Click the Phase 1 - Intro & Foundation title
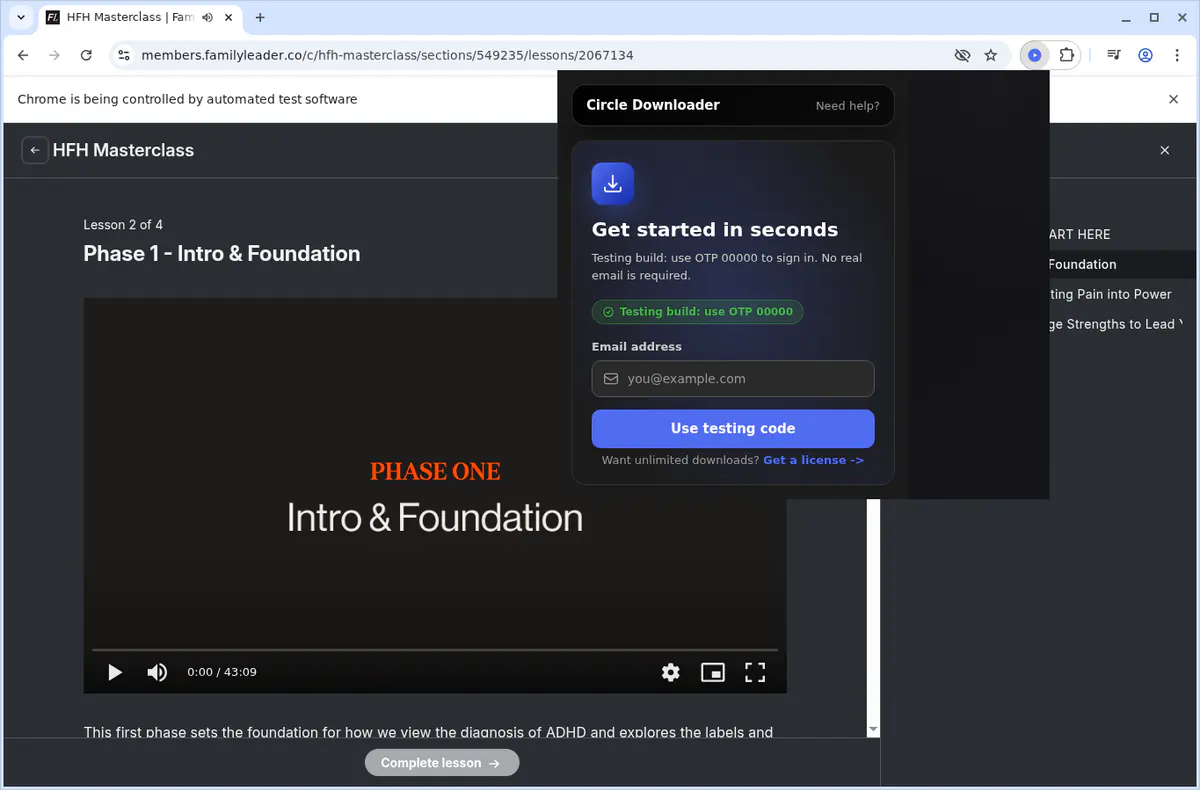The height and width of the screenshot is (790, 1200). pos(222,254)
